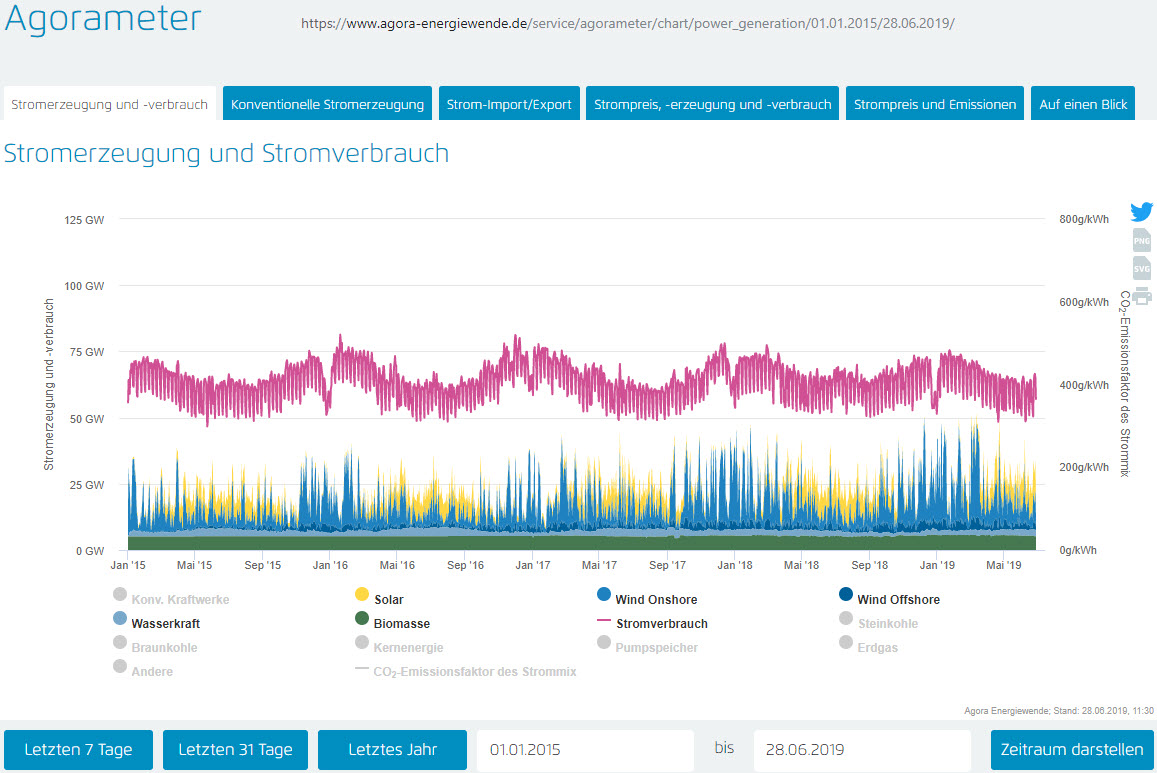Viewport: 1157px width, 773px height.
Task: Click Letzten 7 Tage button
Action: 78,750
